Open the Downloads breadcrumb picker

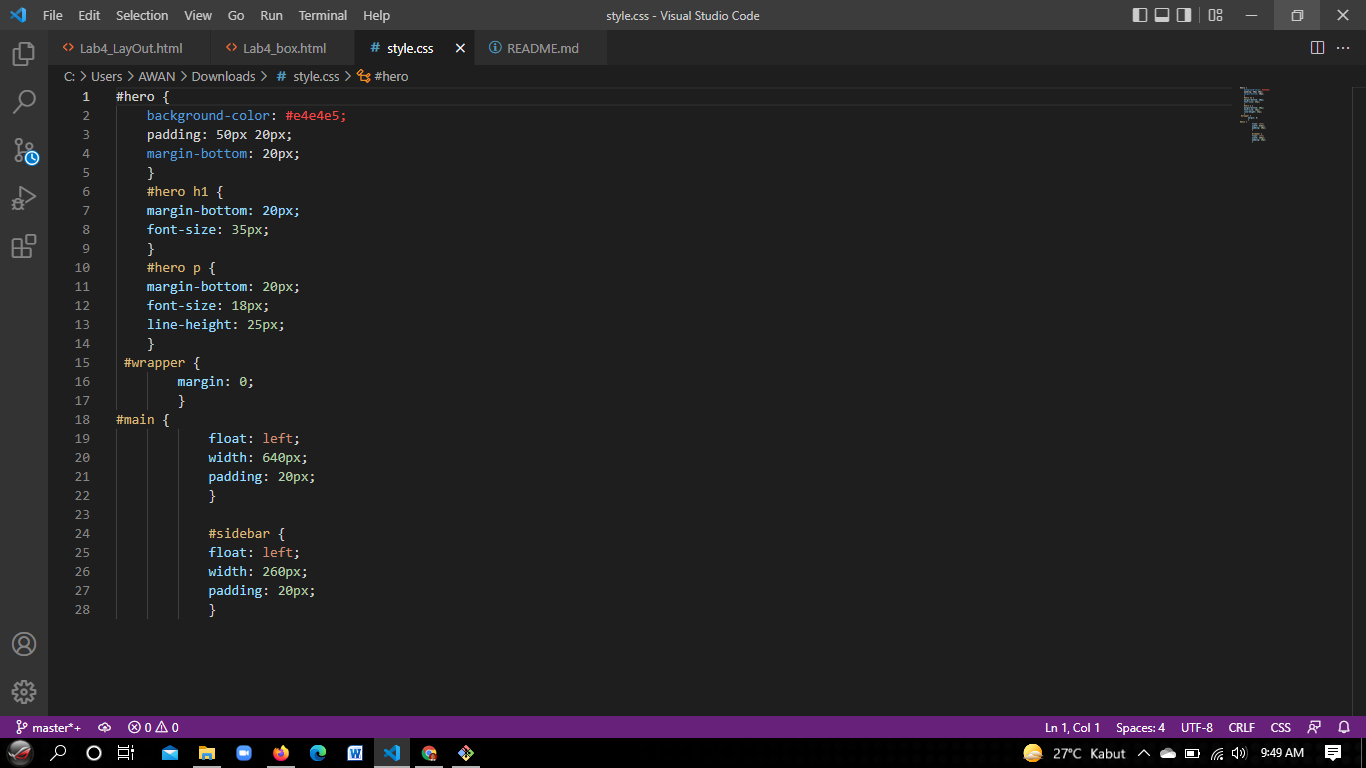click(222, 75)
